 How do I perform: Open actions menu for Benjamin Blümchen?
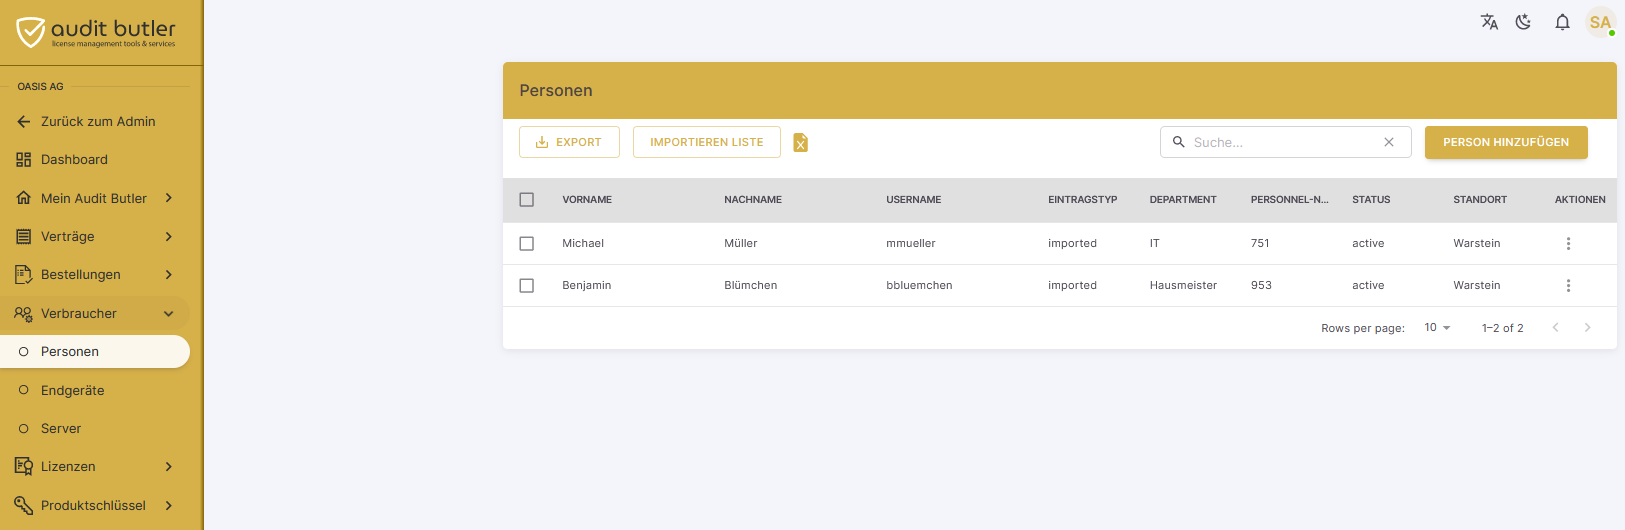[1568, 285]
